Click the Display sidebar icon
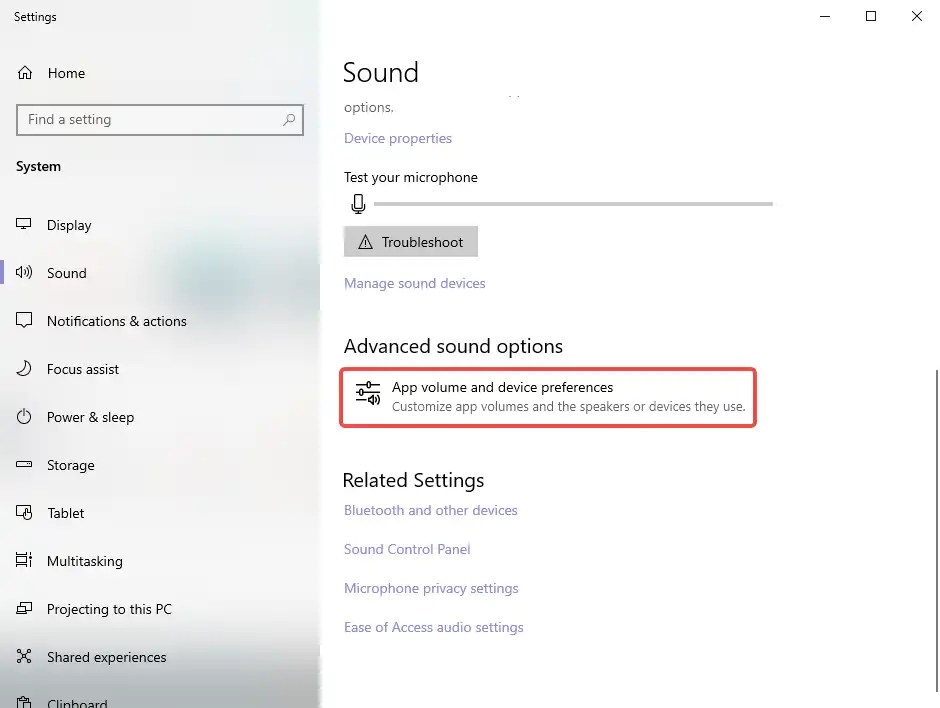The height and width of the screenshot is (708, 940). click(x=23, y=225)
